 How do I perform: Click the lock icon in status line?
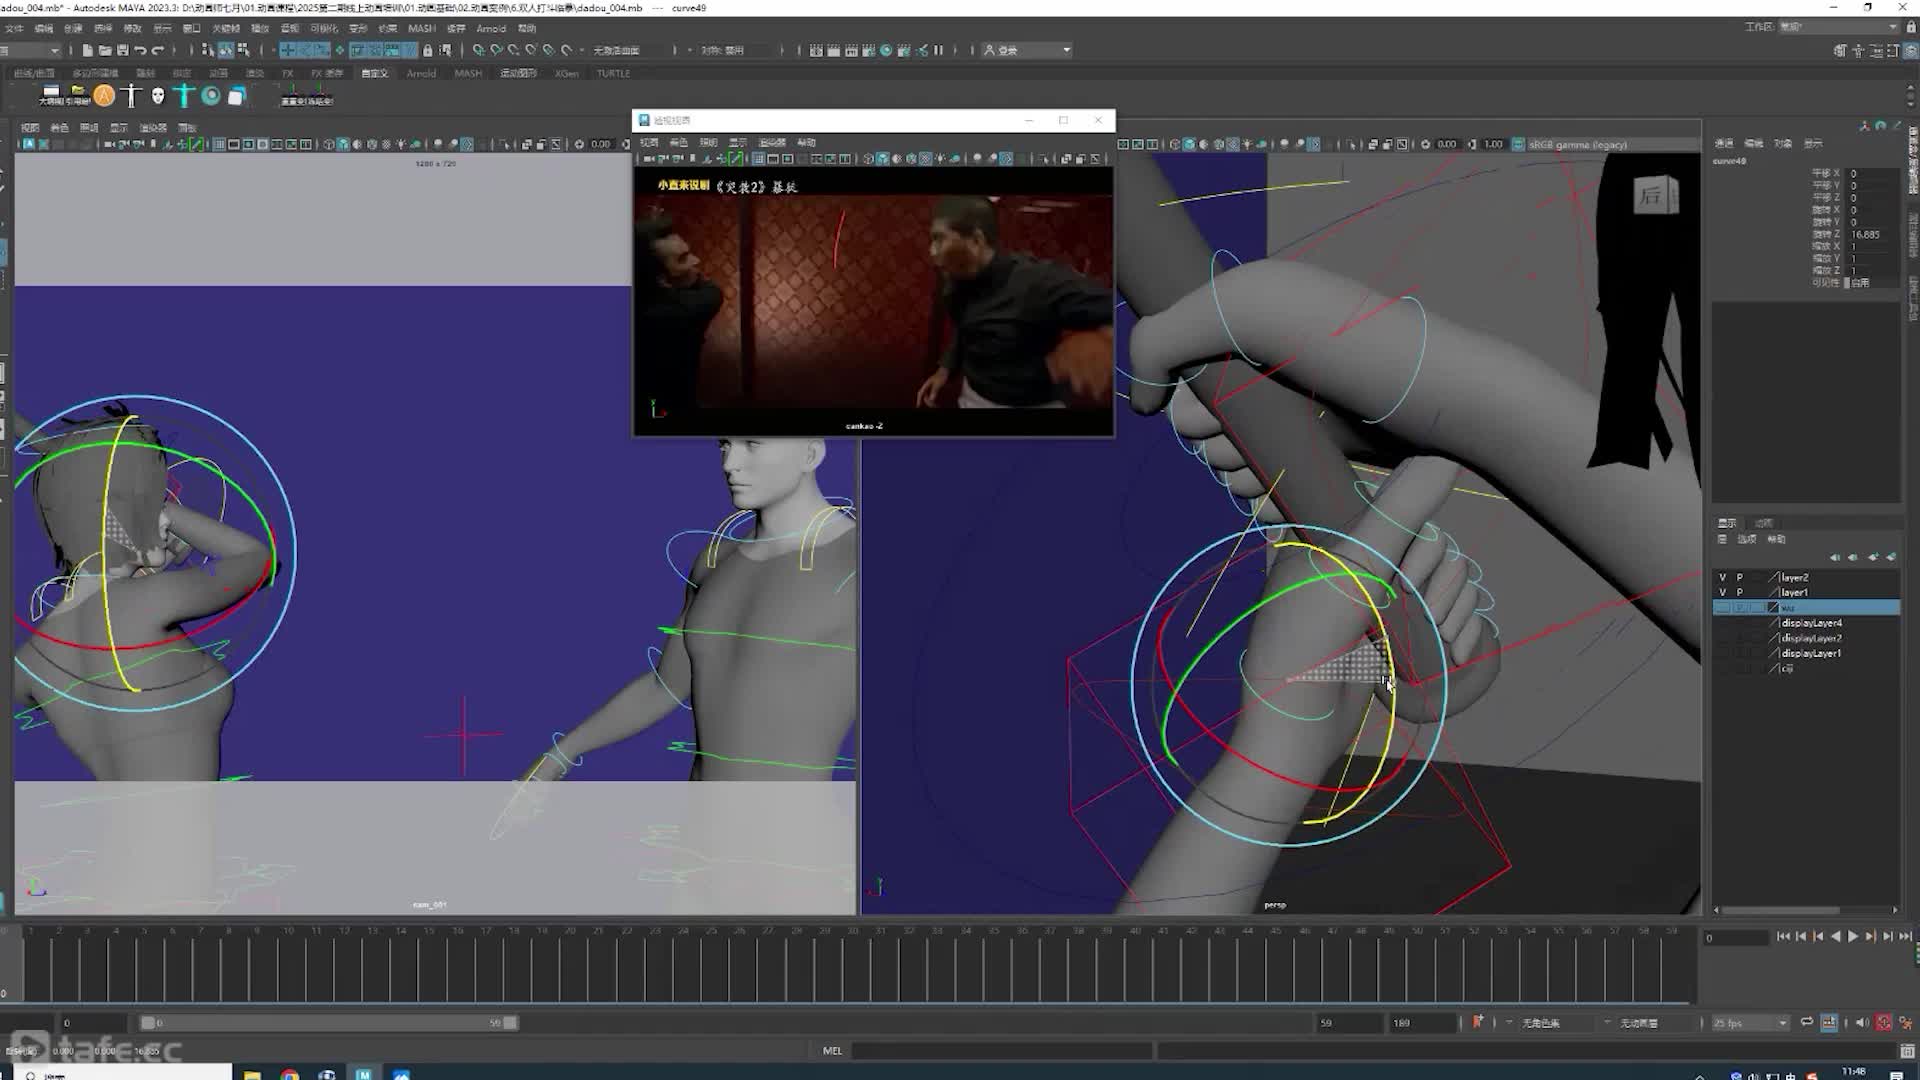pos(428,50)
